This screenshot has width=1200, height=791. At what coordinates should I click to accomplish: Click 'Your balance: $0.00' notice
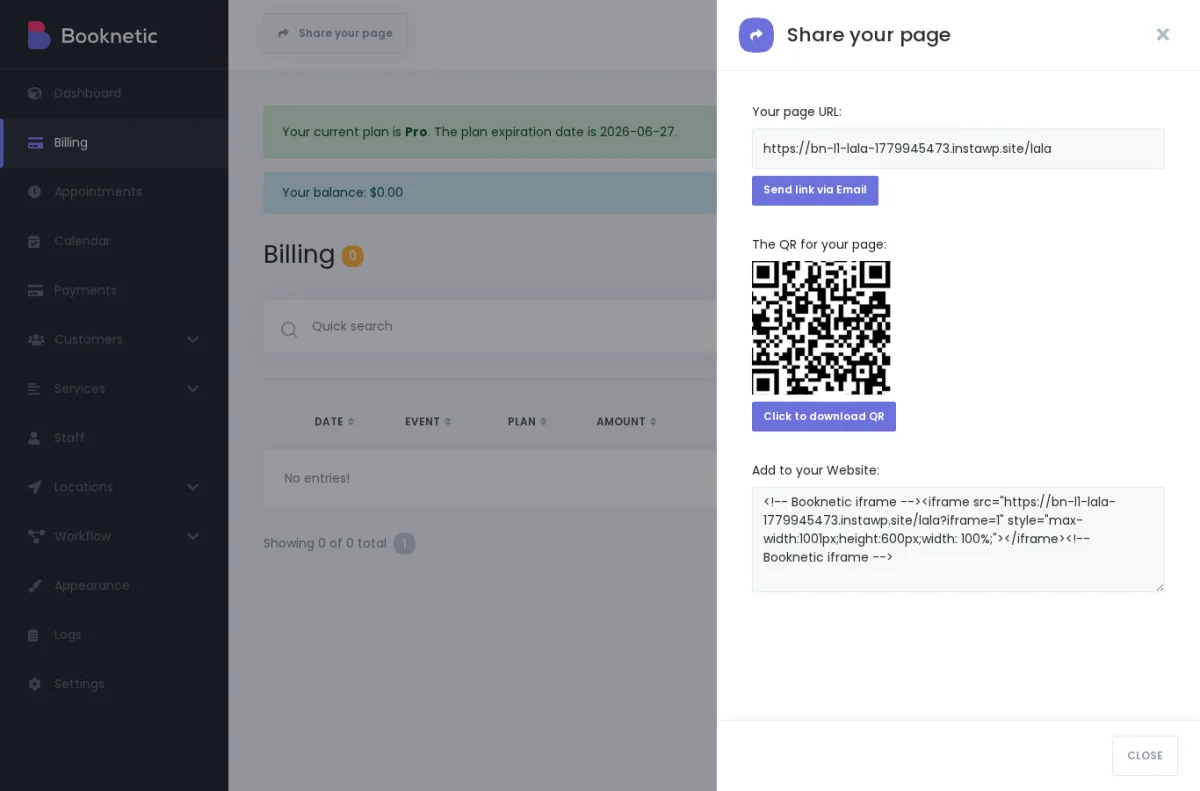point(490,192)
